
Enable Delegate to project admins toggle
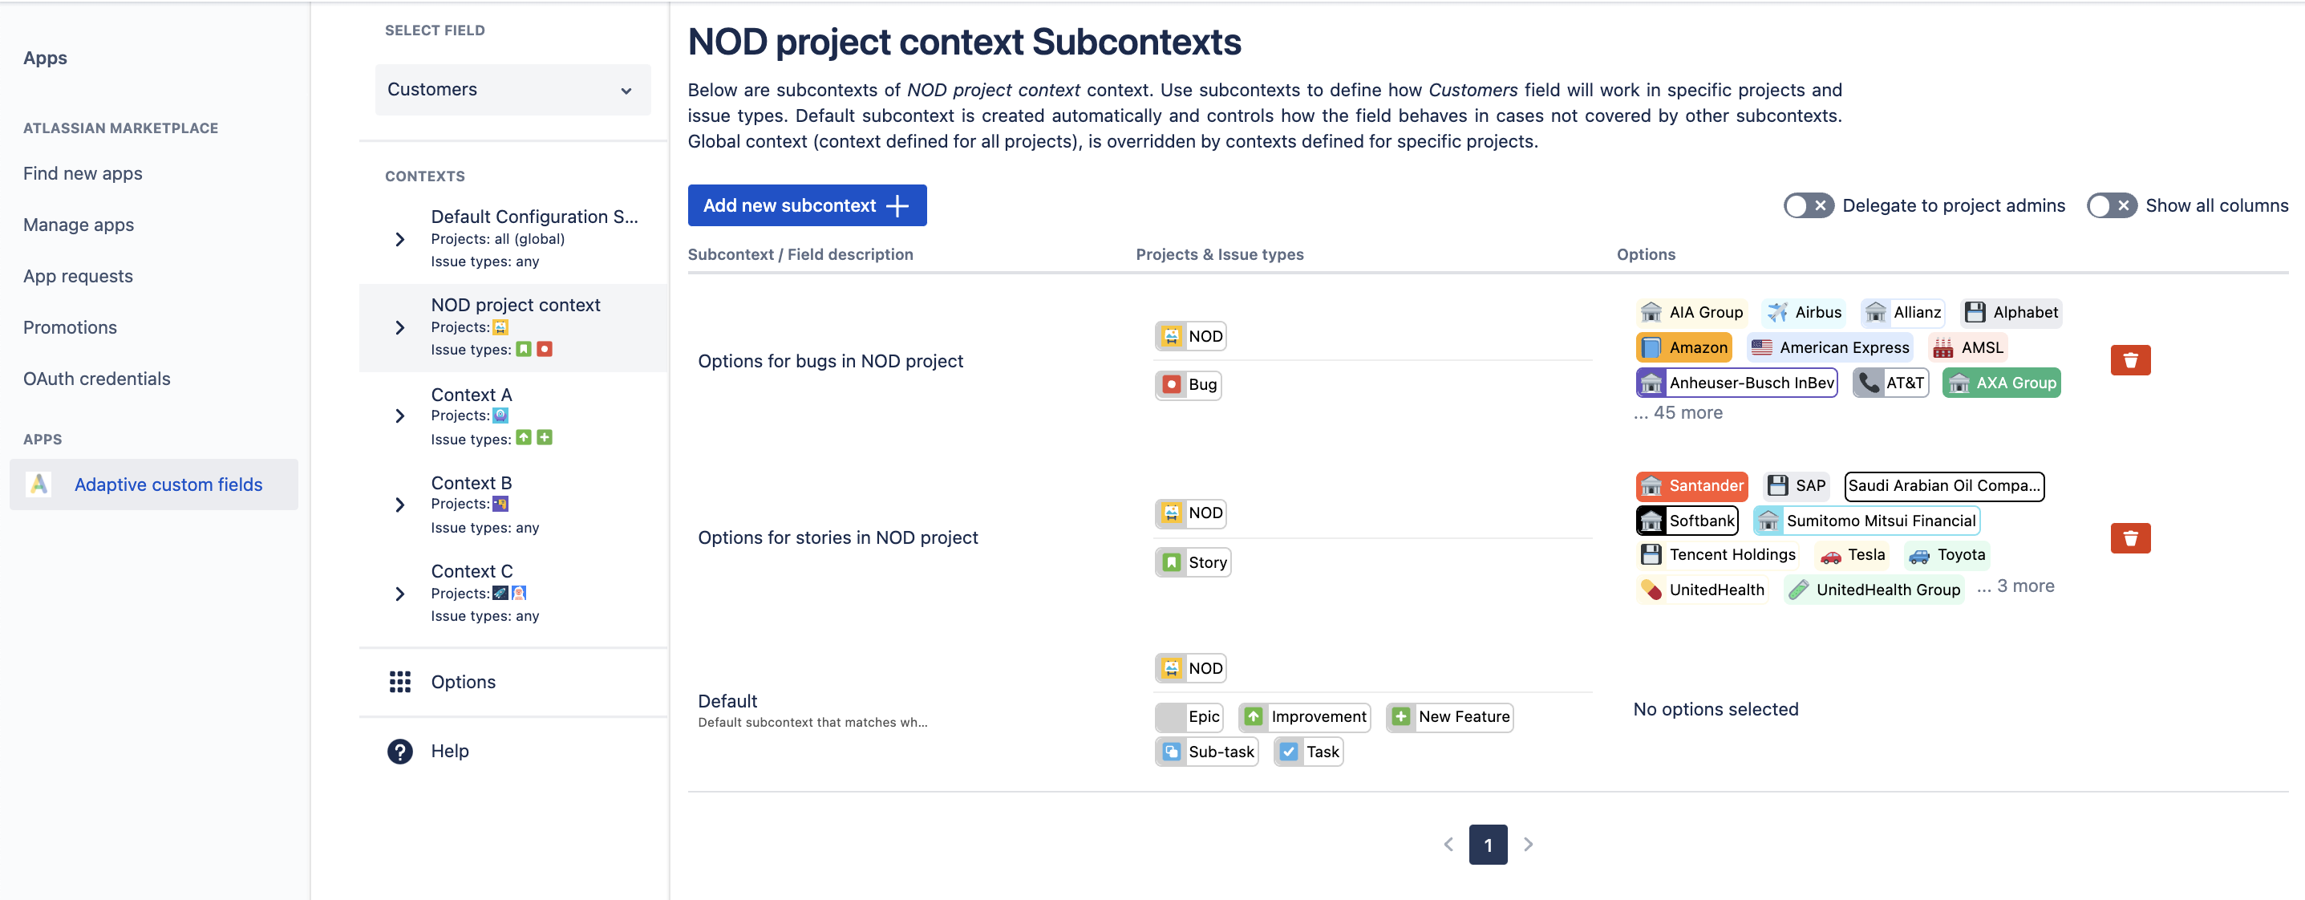click(1808, 205)
